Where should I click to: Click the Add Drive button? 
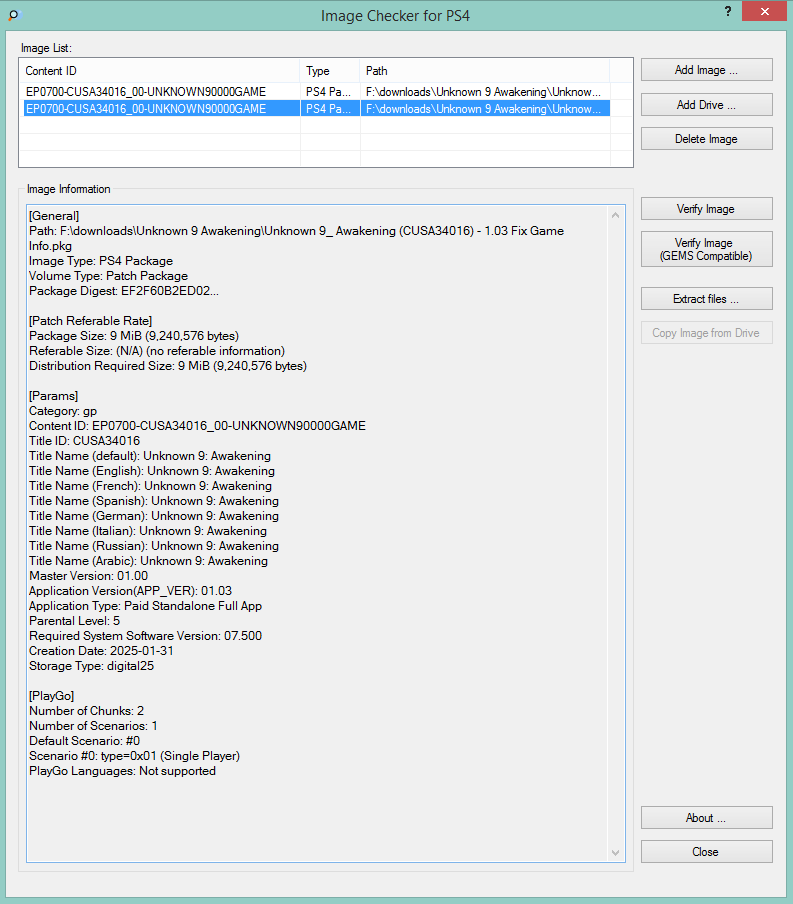pyautogui.click(x=706, y=105)
